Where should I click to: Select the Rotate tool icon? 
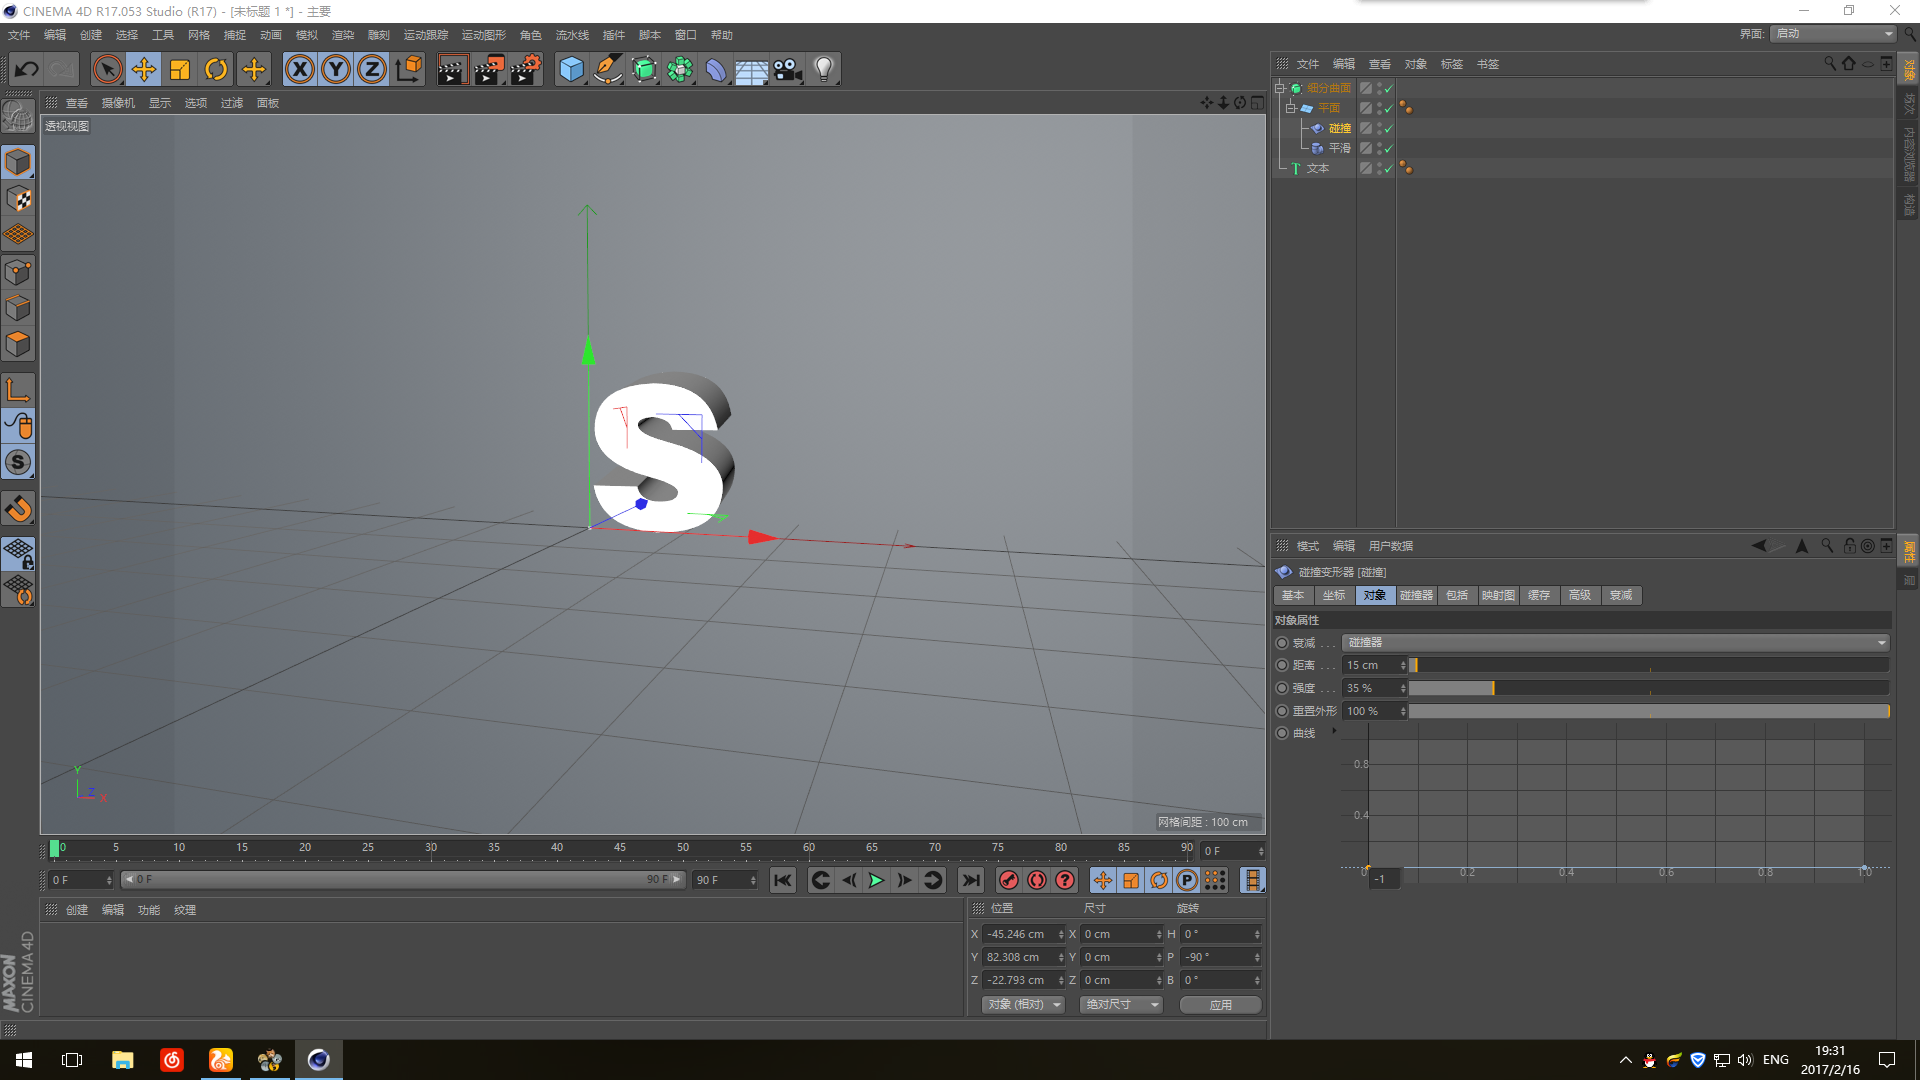coord(216,69)
